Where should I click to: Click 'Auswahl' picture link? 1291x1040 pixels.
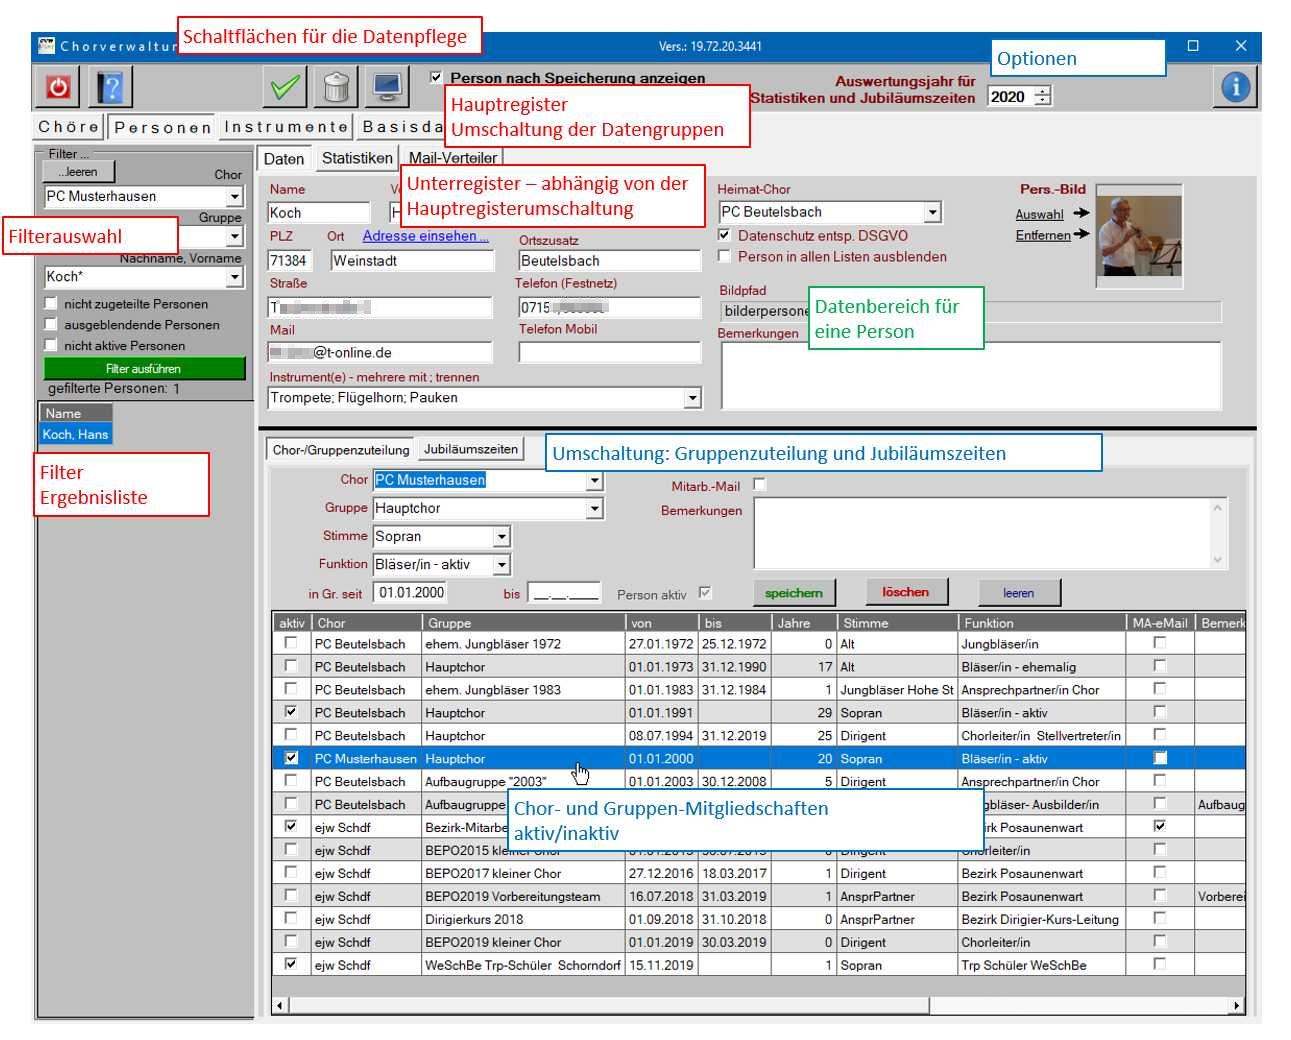tap(1040, 214)
